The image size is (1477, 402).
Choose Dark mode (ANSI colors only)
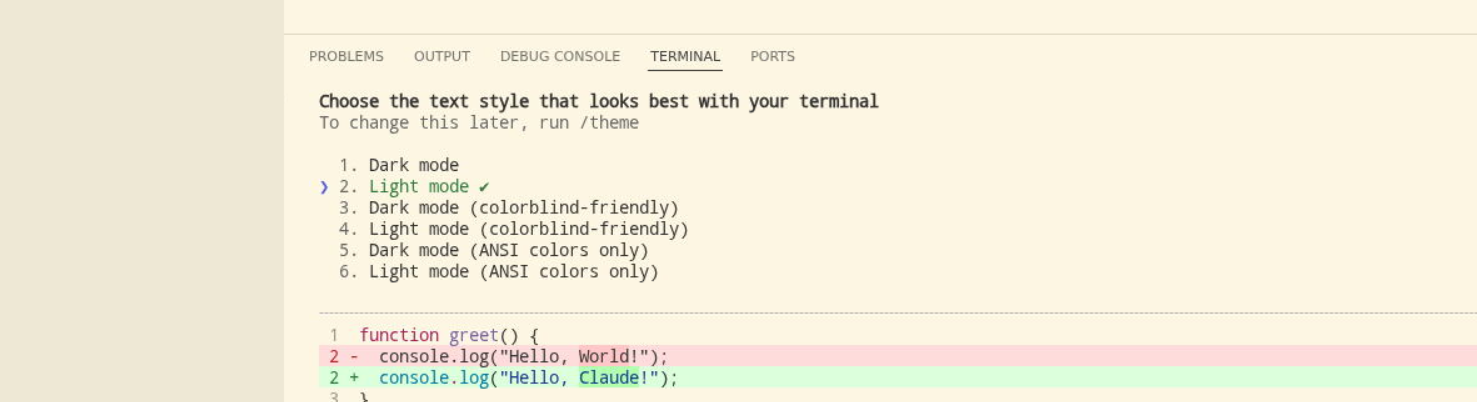pos(508,250)
